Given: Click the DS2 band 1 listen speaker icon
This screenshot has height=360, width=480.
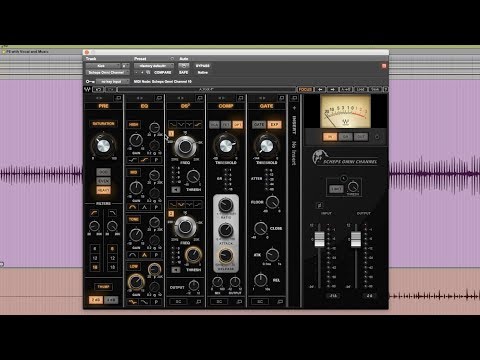Looking at the screenshot, I should pos(176,190).
